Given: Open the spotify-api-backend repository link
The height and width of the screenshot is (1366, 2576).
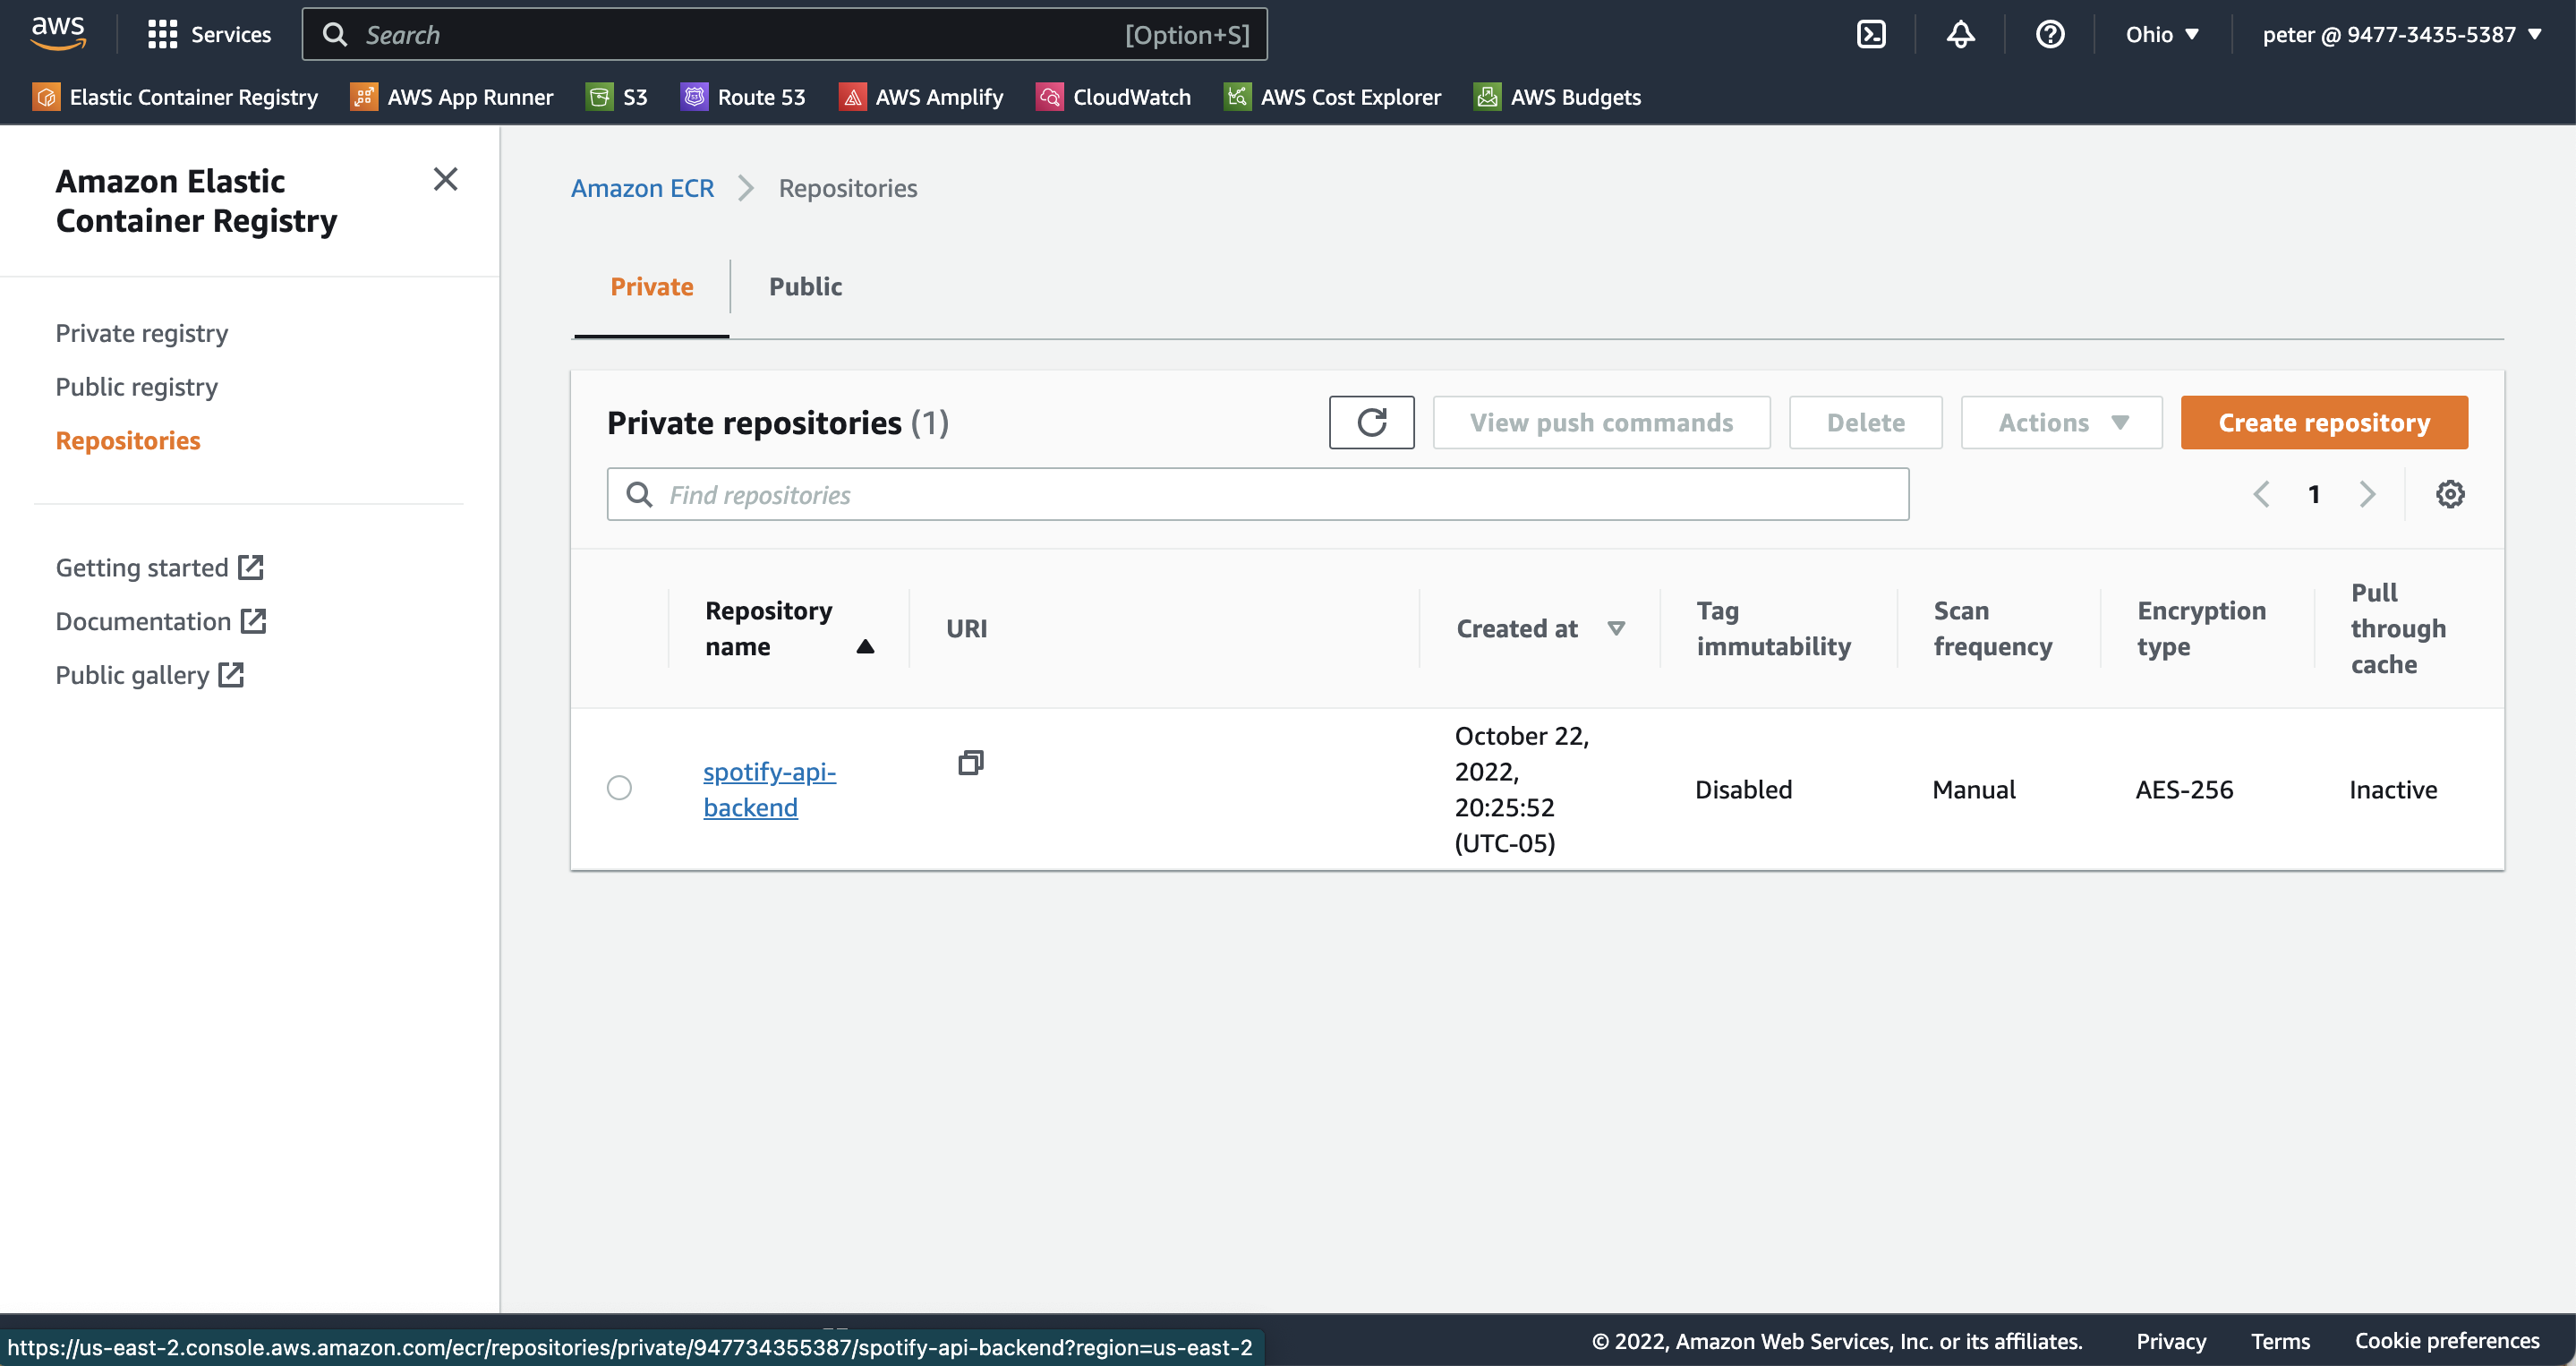Looking at the screenshot, I should (x=768, y=789).
